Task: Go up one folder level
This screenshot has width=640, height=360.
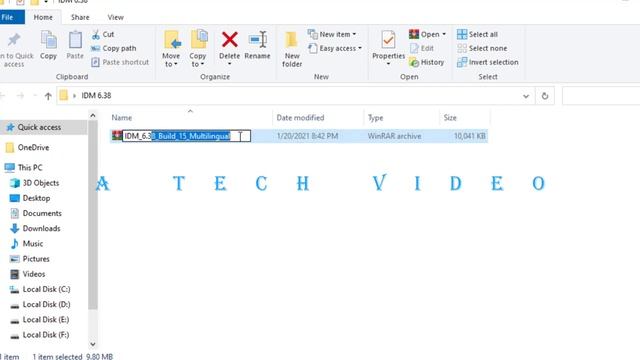Action: click(x=48, y=96)
